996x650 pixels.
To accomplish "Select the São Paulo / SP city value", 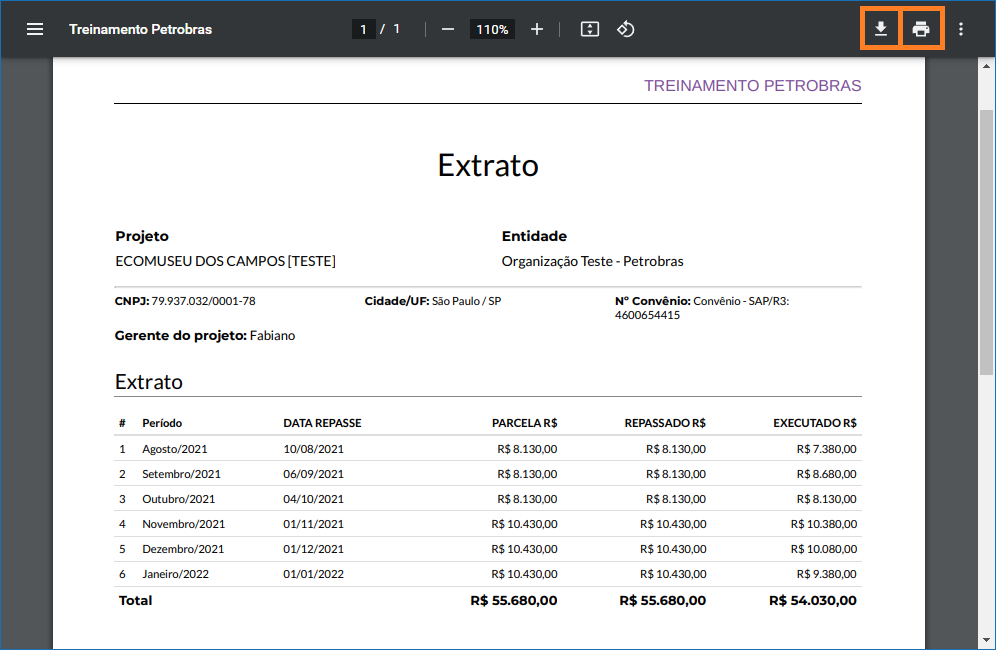I will [x=467, y=301].
